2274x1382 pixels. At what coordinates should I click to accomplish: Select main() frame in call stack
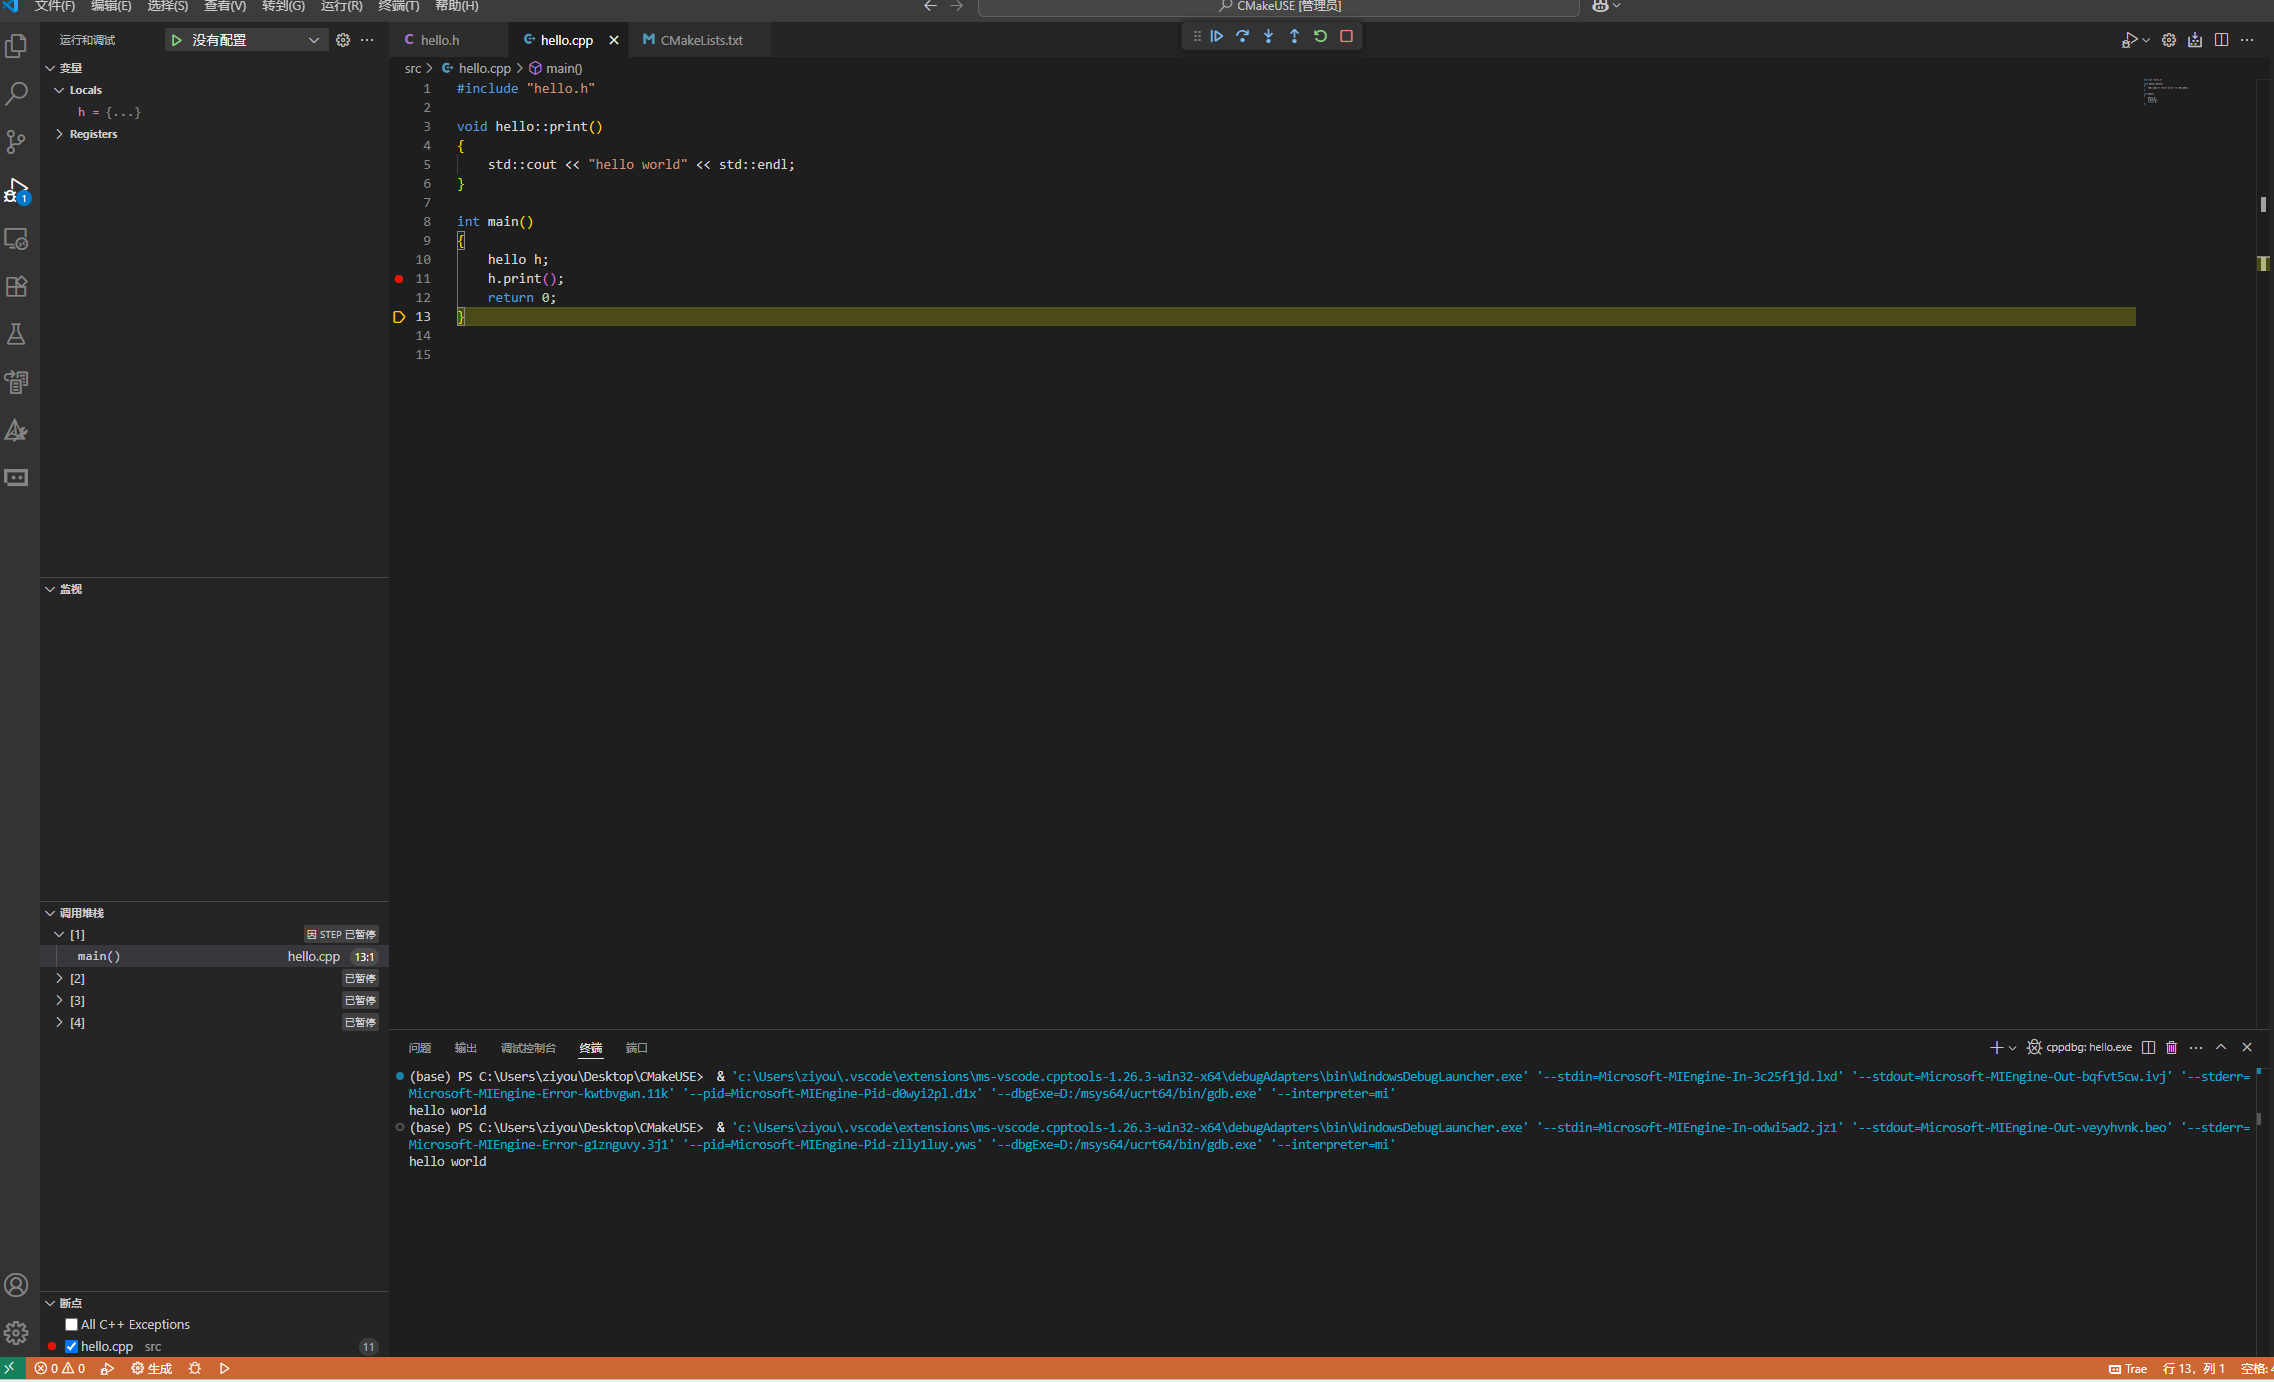coord(100,956)
